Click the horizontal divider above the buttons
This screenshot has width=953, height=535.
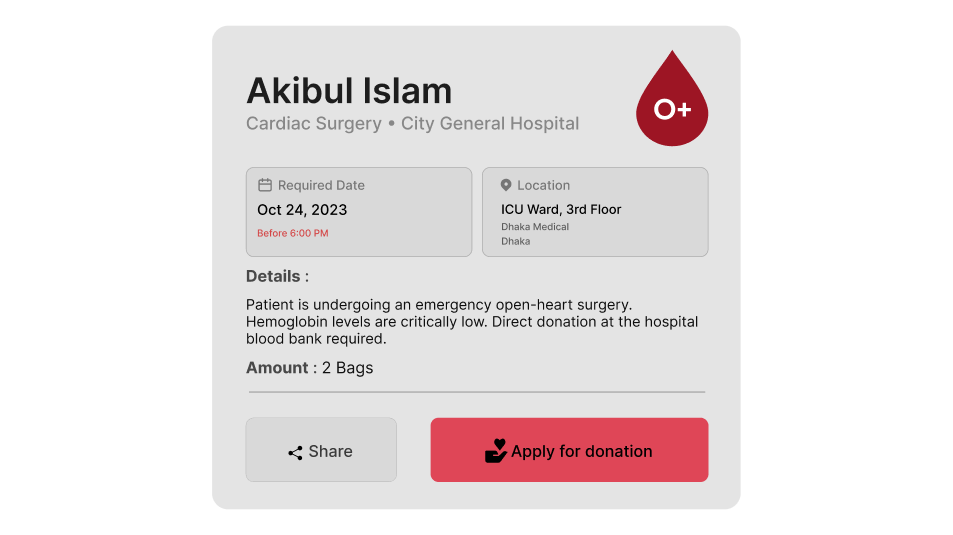477,392
